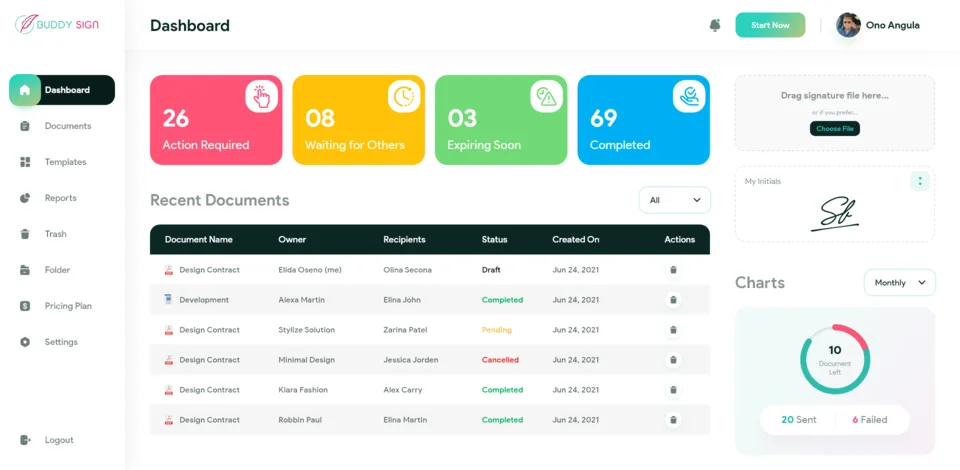Click the warning clock icon on Expiring Soon card

click(x=546, y=97)
